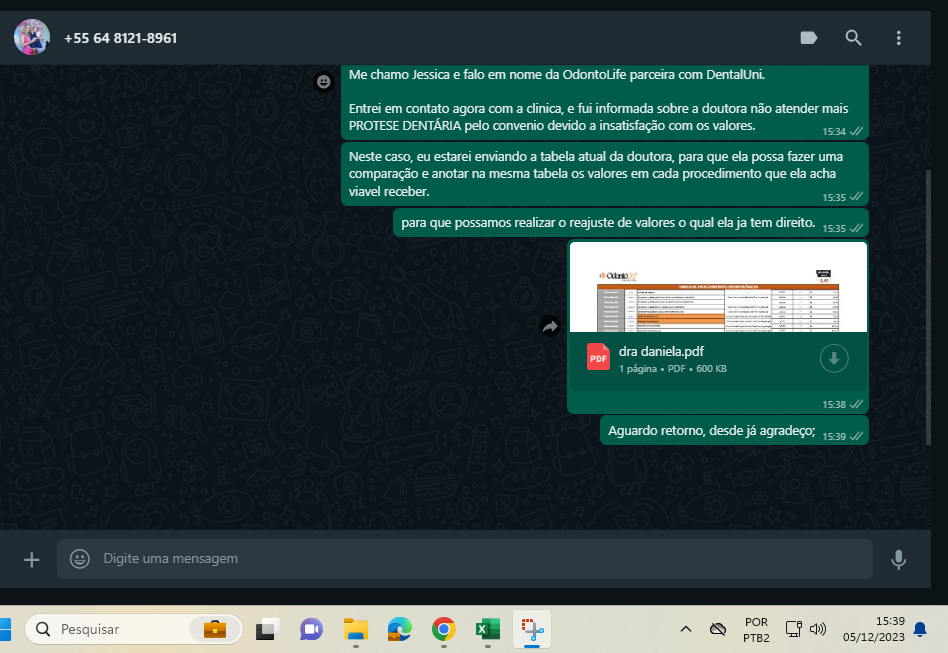Open the attach menu plus icon

pos(31,559)
